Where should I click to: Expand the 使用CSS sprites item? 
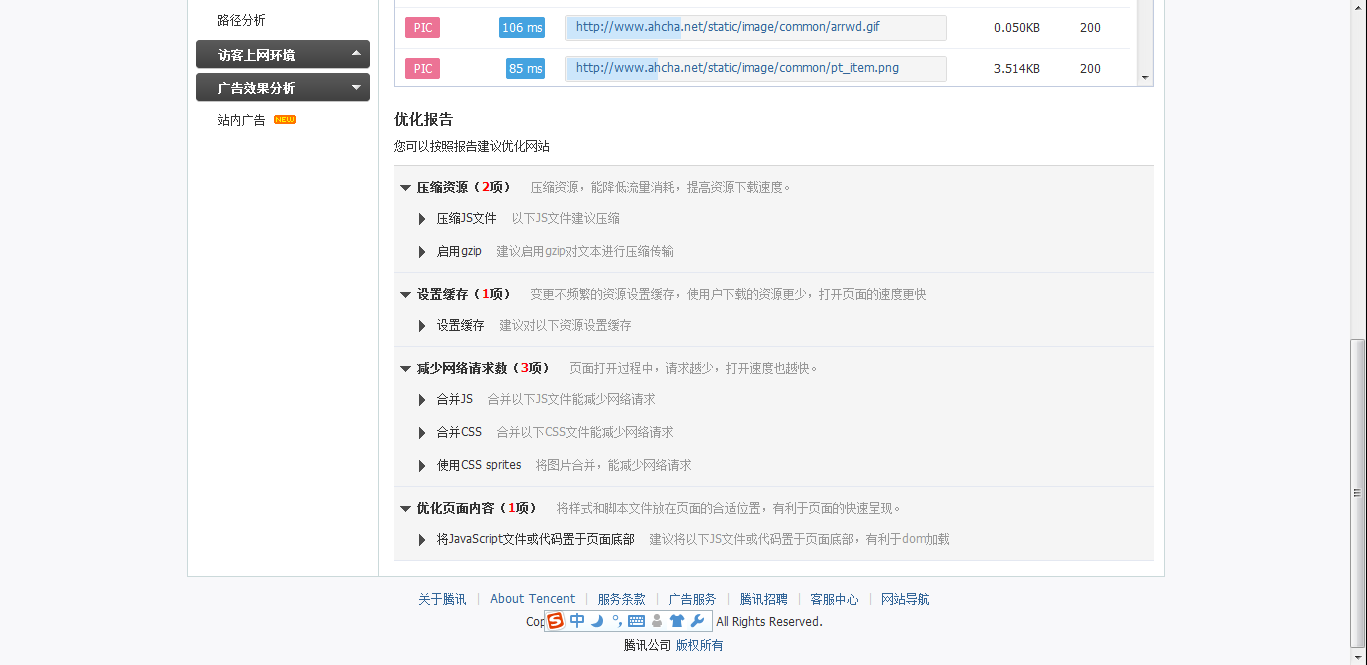(422, 466)
